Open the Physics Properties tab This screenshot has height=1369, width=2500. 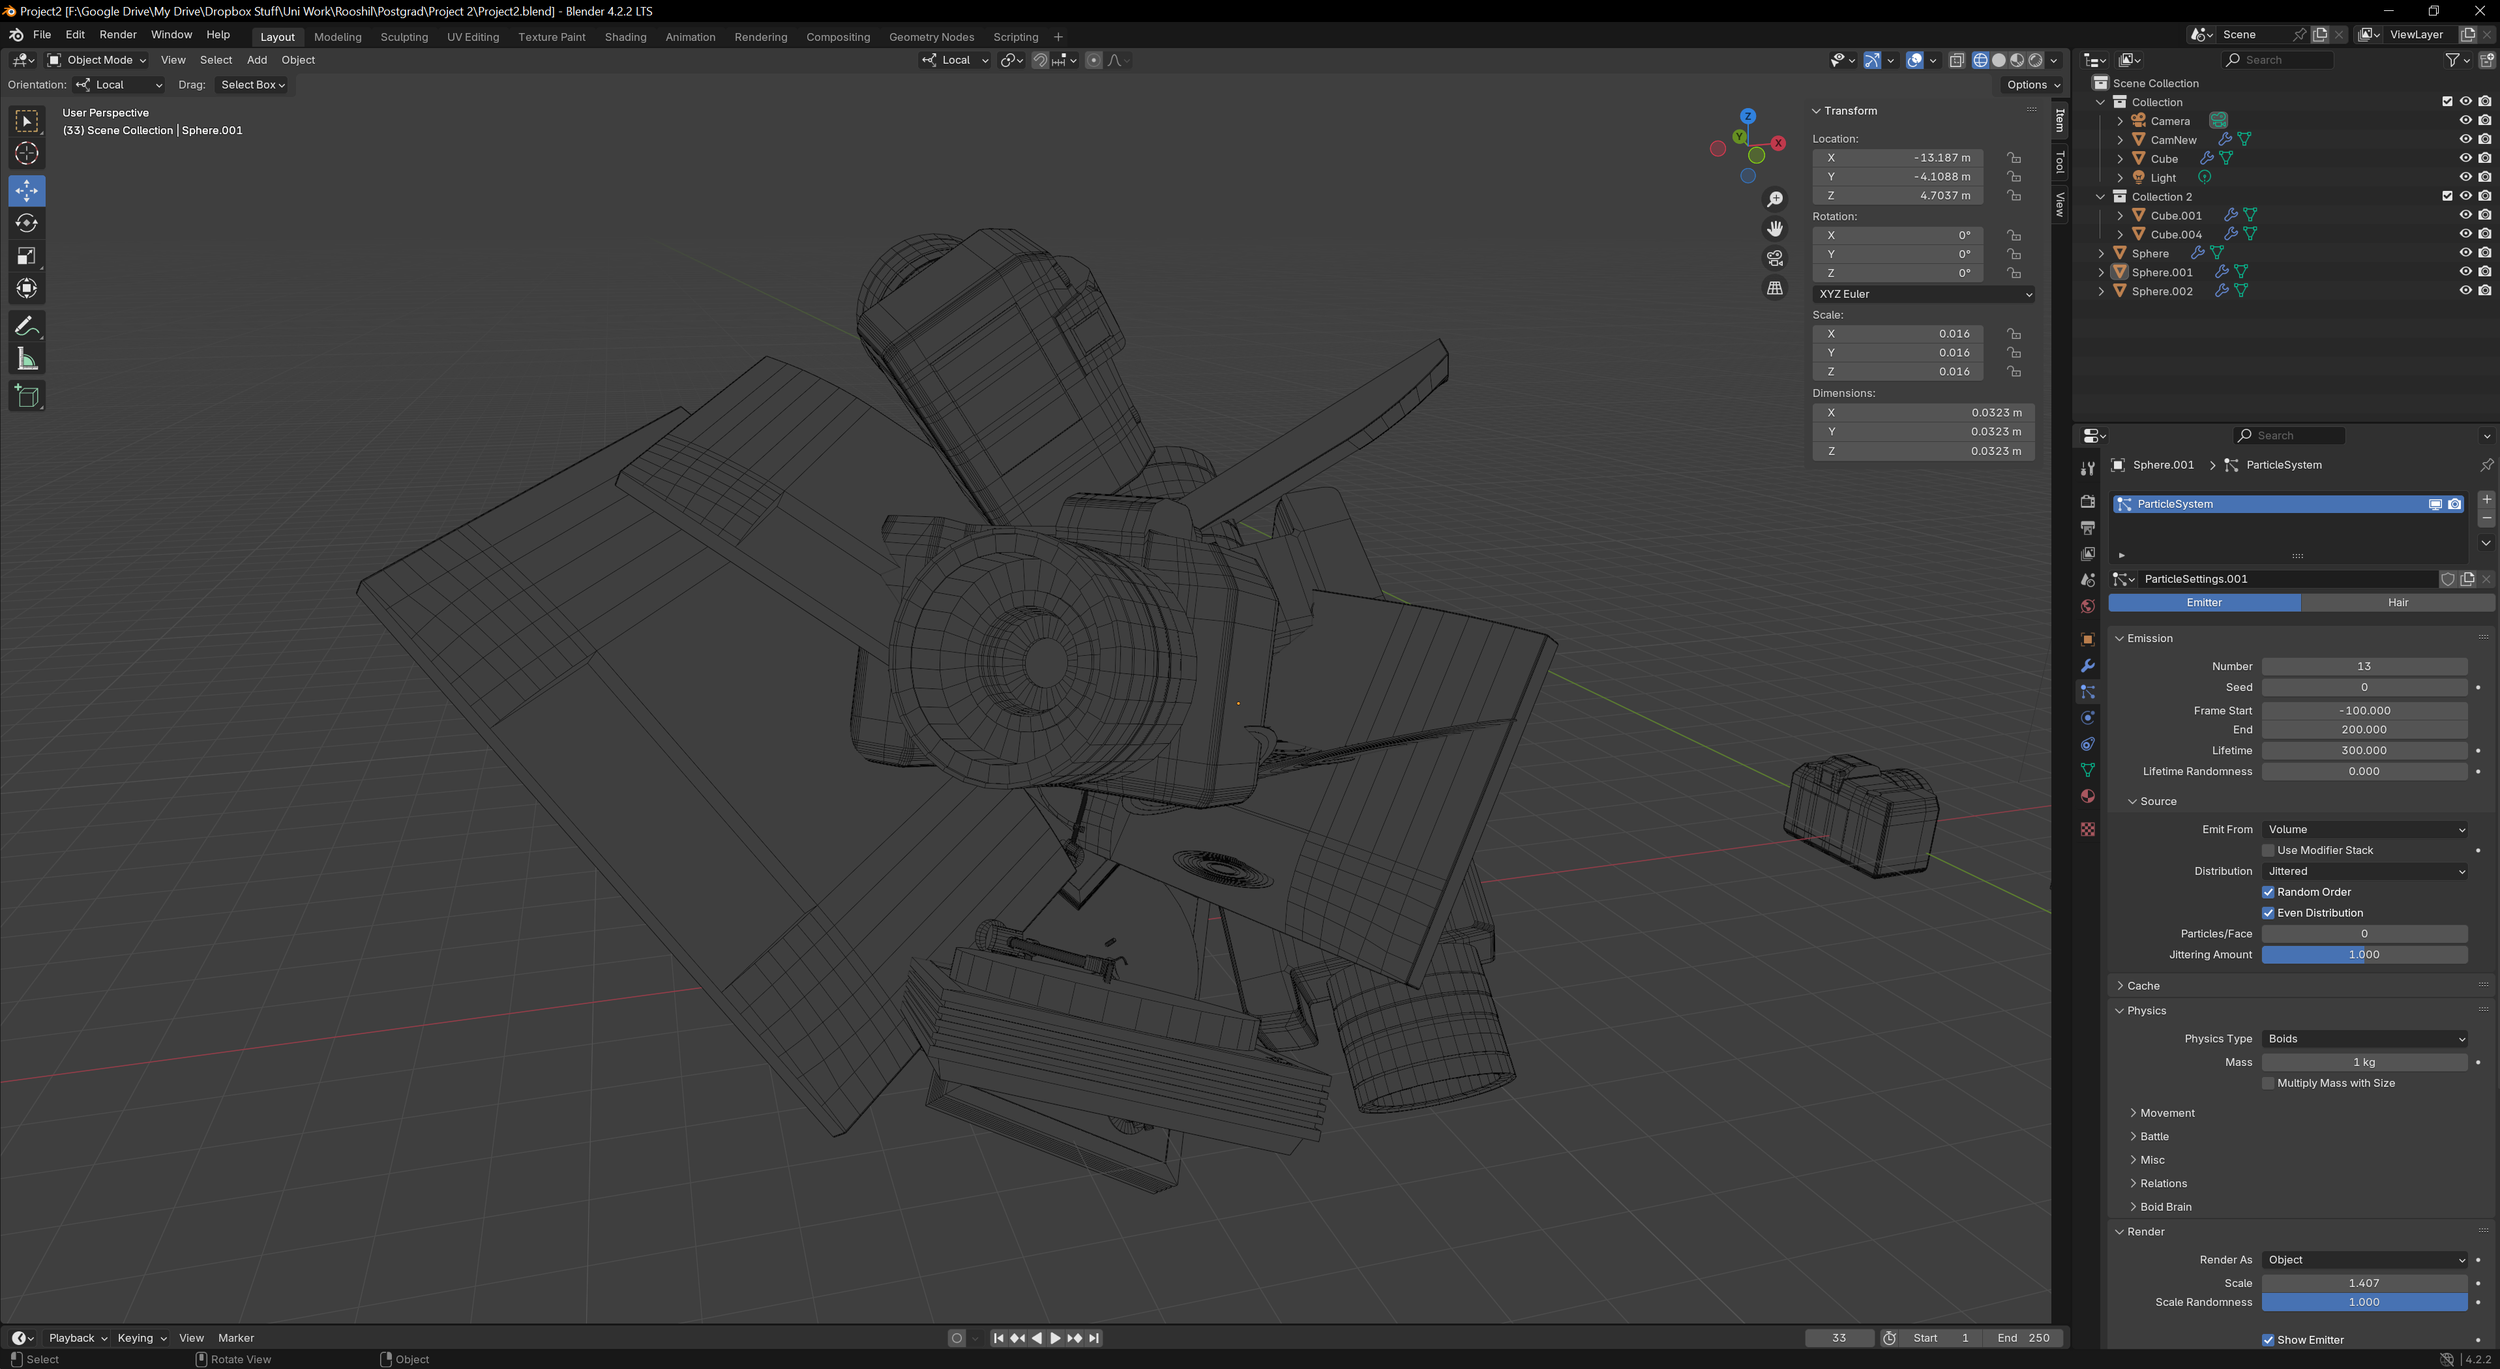click(x=2088, y=717)
